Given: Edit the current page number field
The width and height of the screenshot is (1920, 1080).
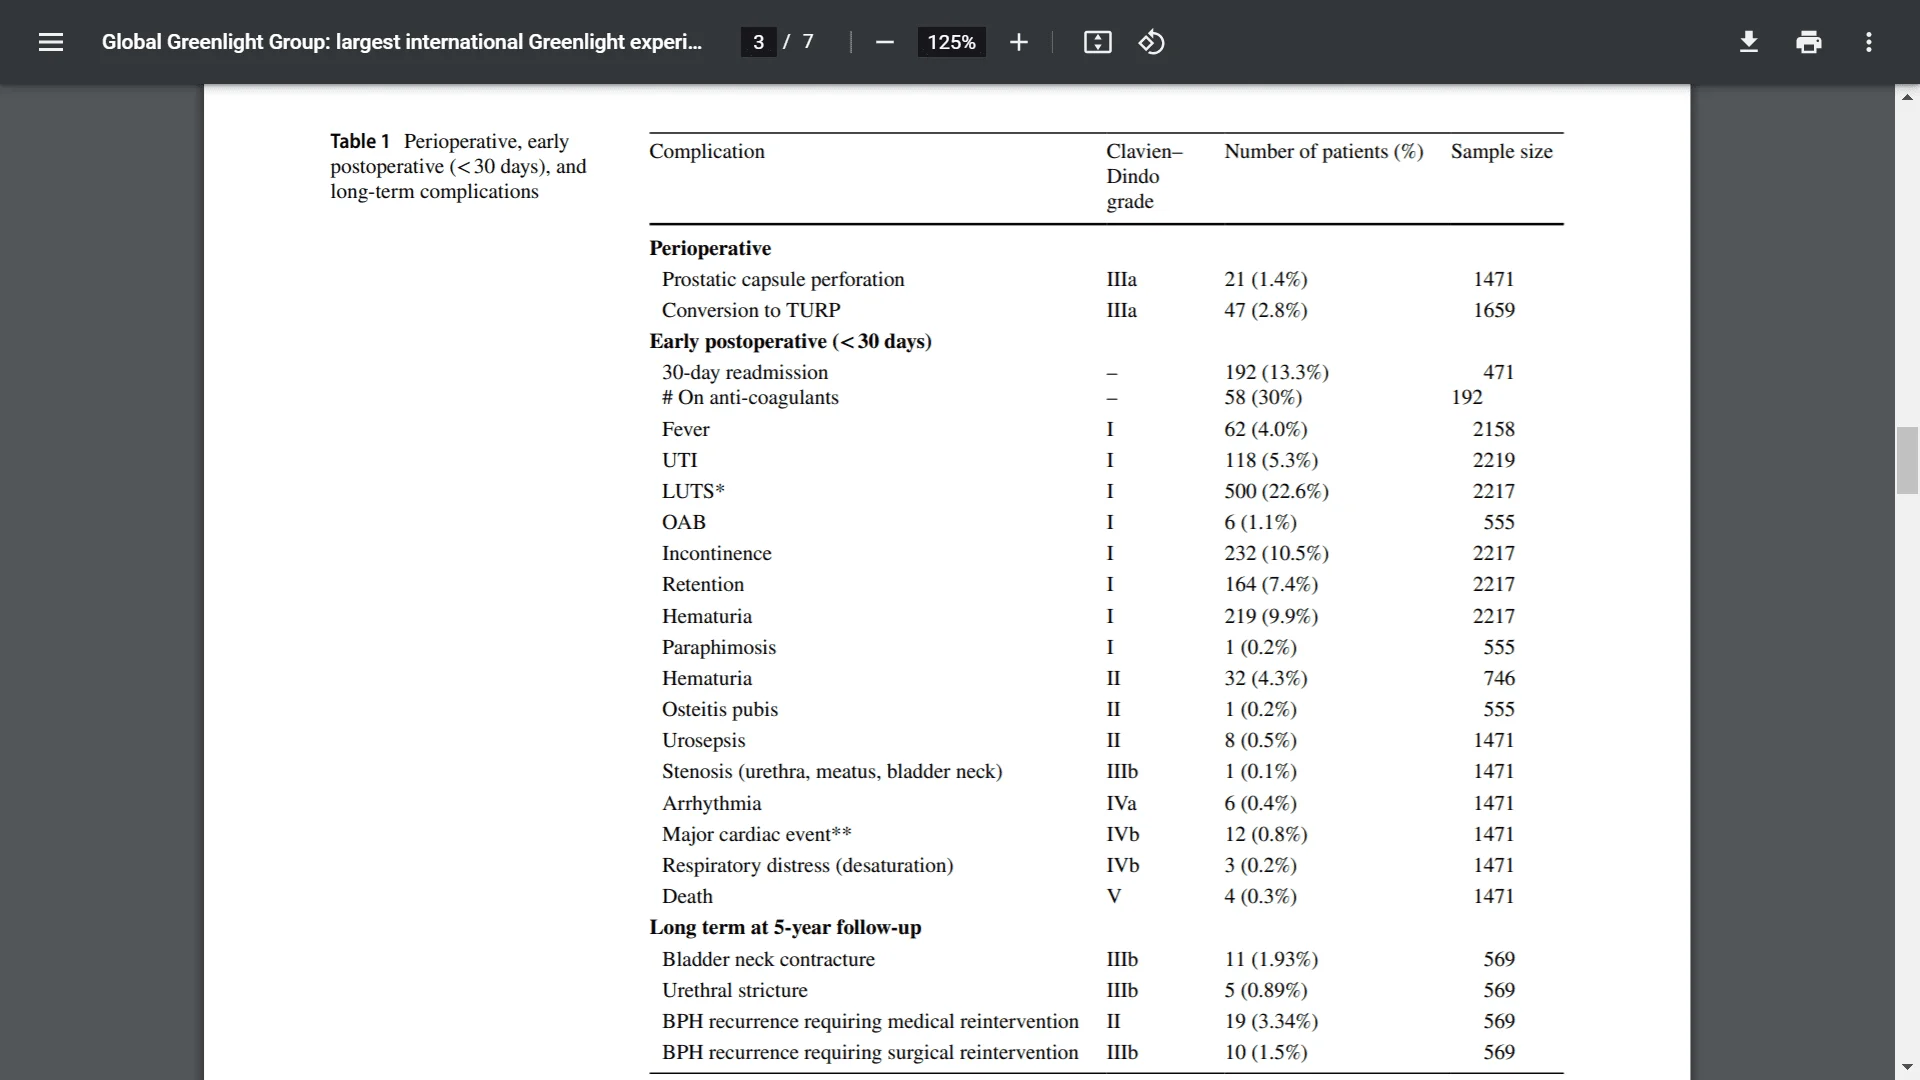Looking at the screenshot, I should [758, 42].
